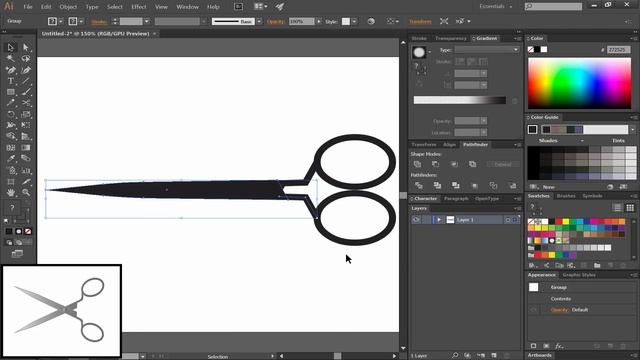Switch to the Paragraph tab
Viewport: 640px width, 360px height.
click(456, 198)
